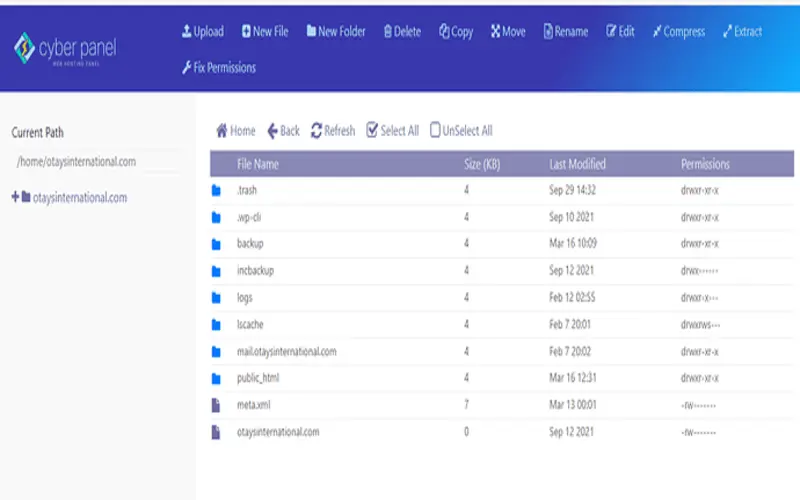Screen dimensions: 800x500
Task: Click the .wp-cli folder icon
Action: [216, 218]
